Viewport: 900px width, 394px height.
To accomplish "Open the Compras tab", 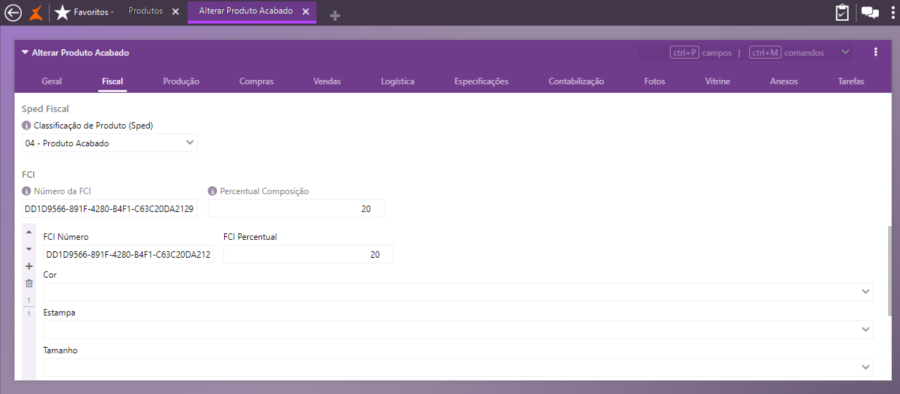I will pyautogui.click(x=256, y=82).
